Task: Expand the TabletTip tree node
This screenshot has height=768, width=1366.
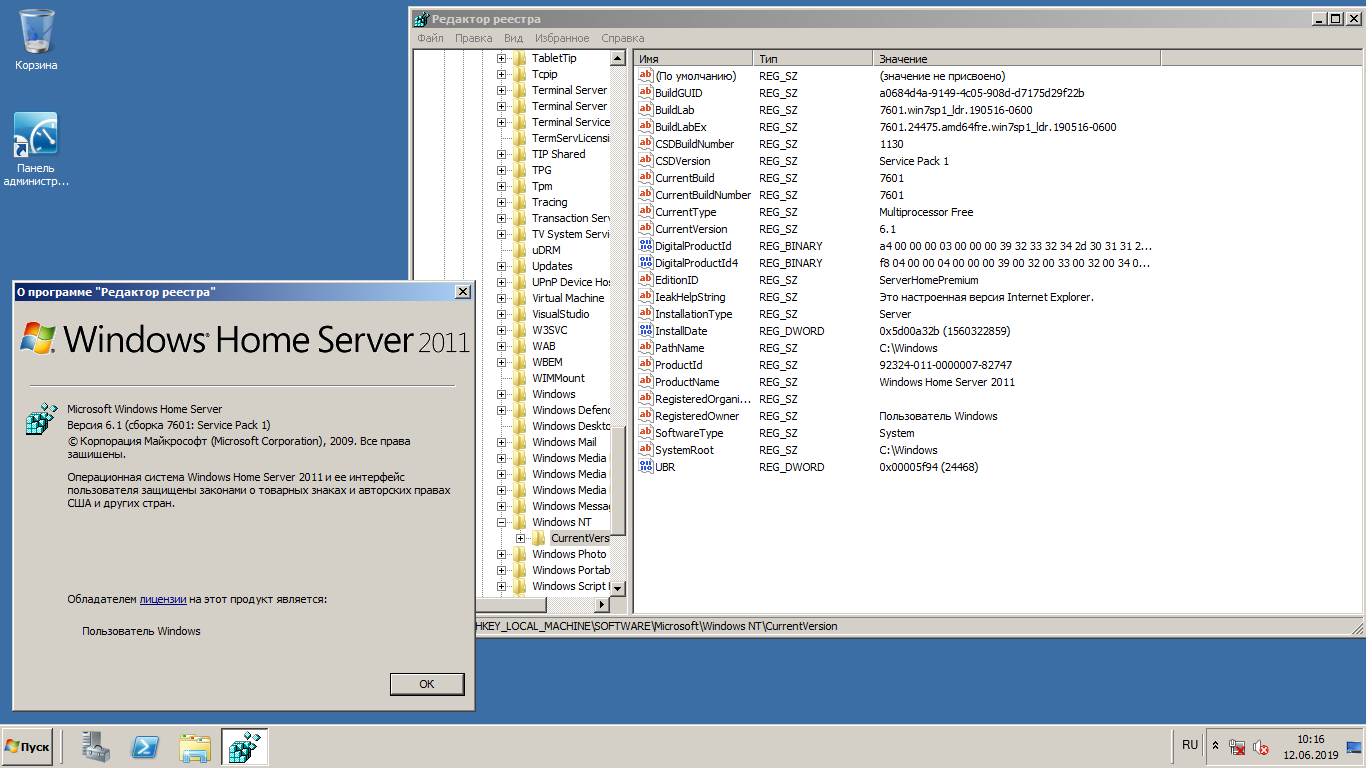Action: pos(502,58)
